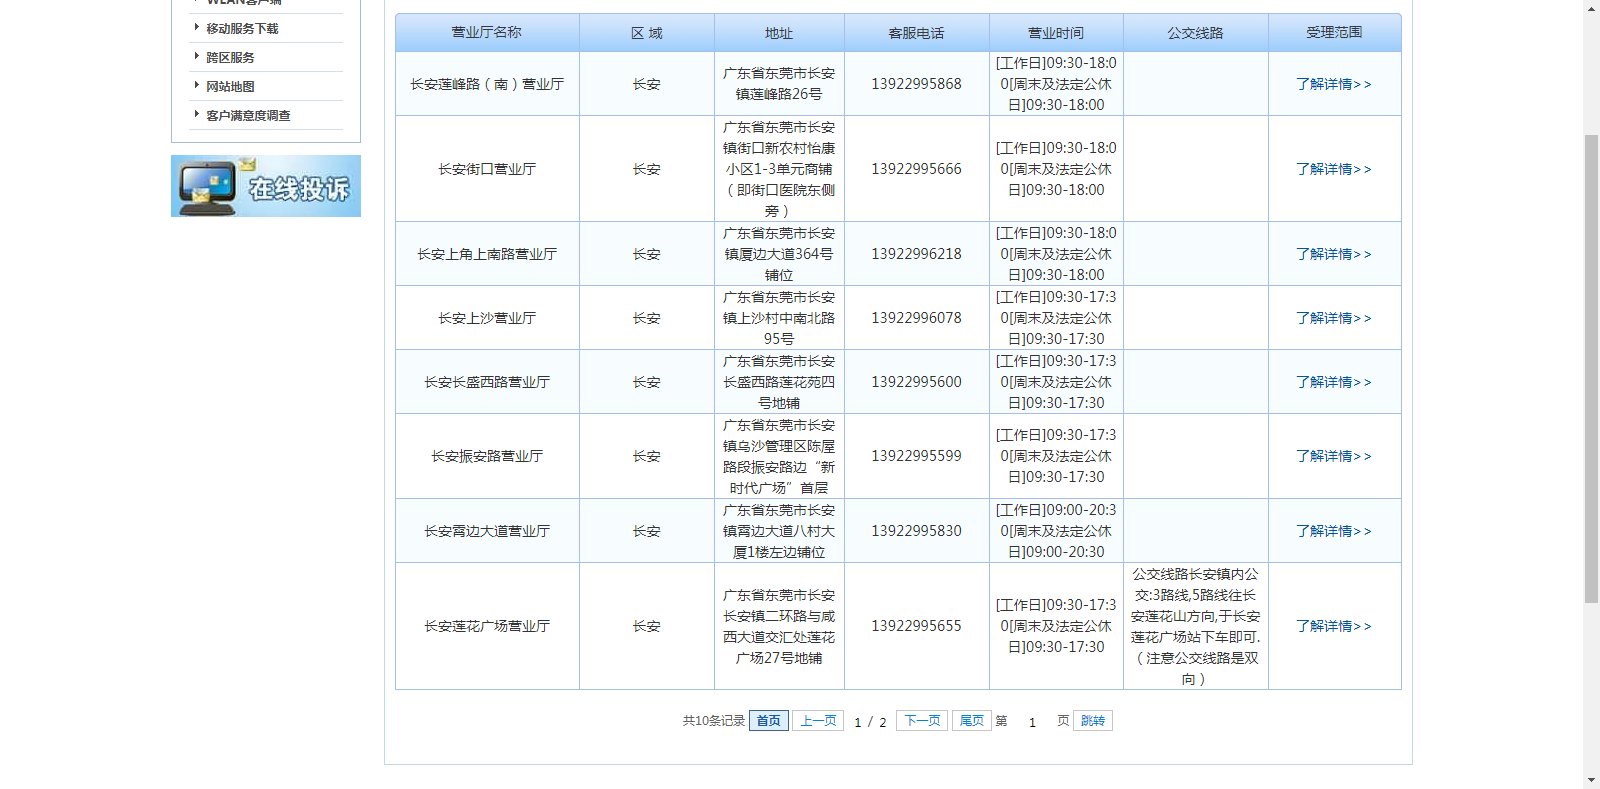
Task: Click the 跳转 jump button
Action: pos(1093,721)
